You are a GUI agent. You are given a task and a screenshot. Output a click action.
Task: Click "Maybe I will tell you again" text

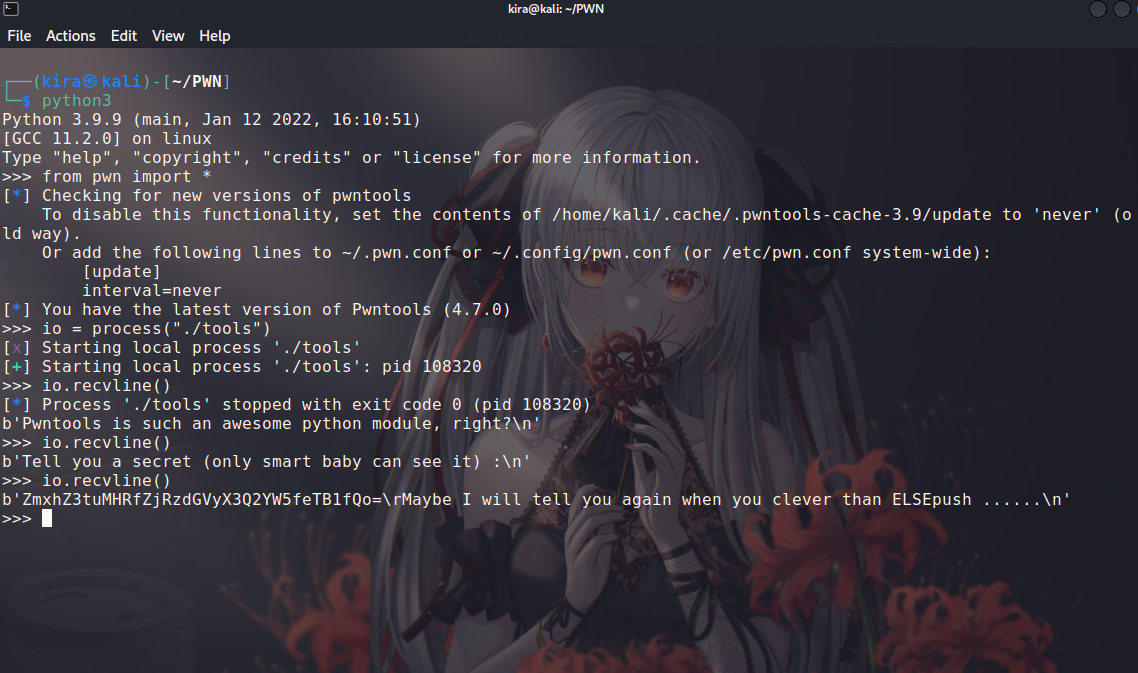pyautogui.click(x=556, y=499)
